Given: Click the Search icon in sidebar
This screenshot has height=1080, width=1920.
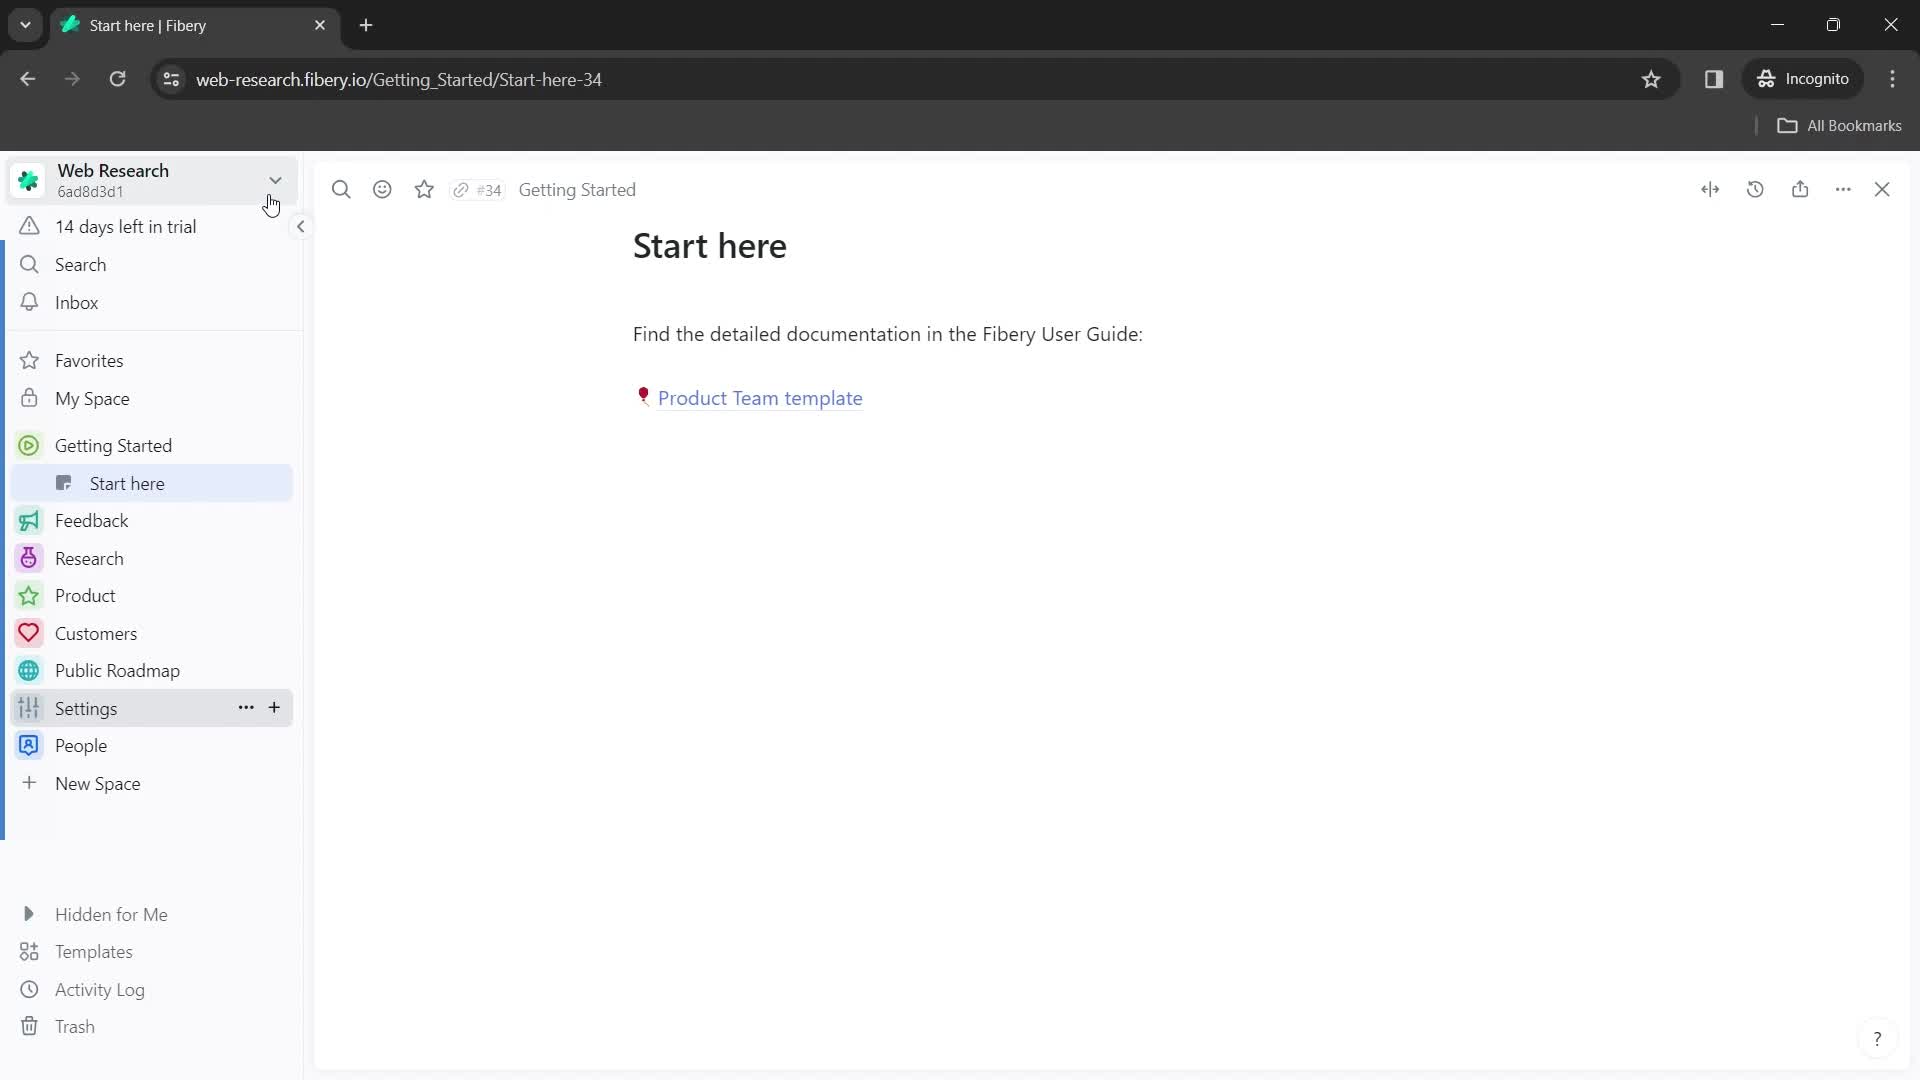Looking at the screenshot, I should (x=30, y=264).
